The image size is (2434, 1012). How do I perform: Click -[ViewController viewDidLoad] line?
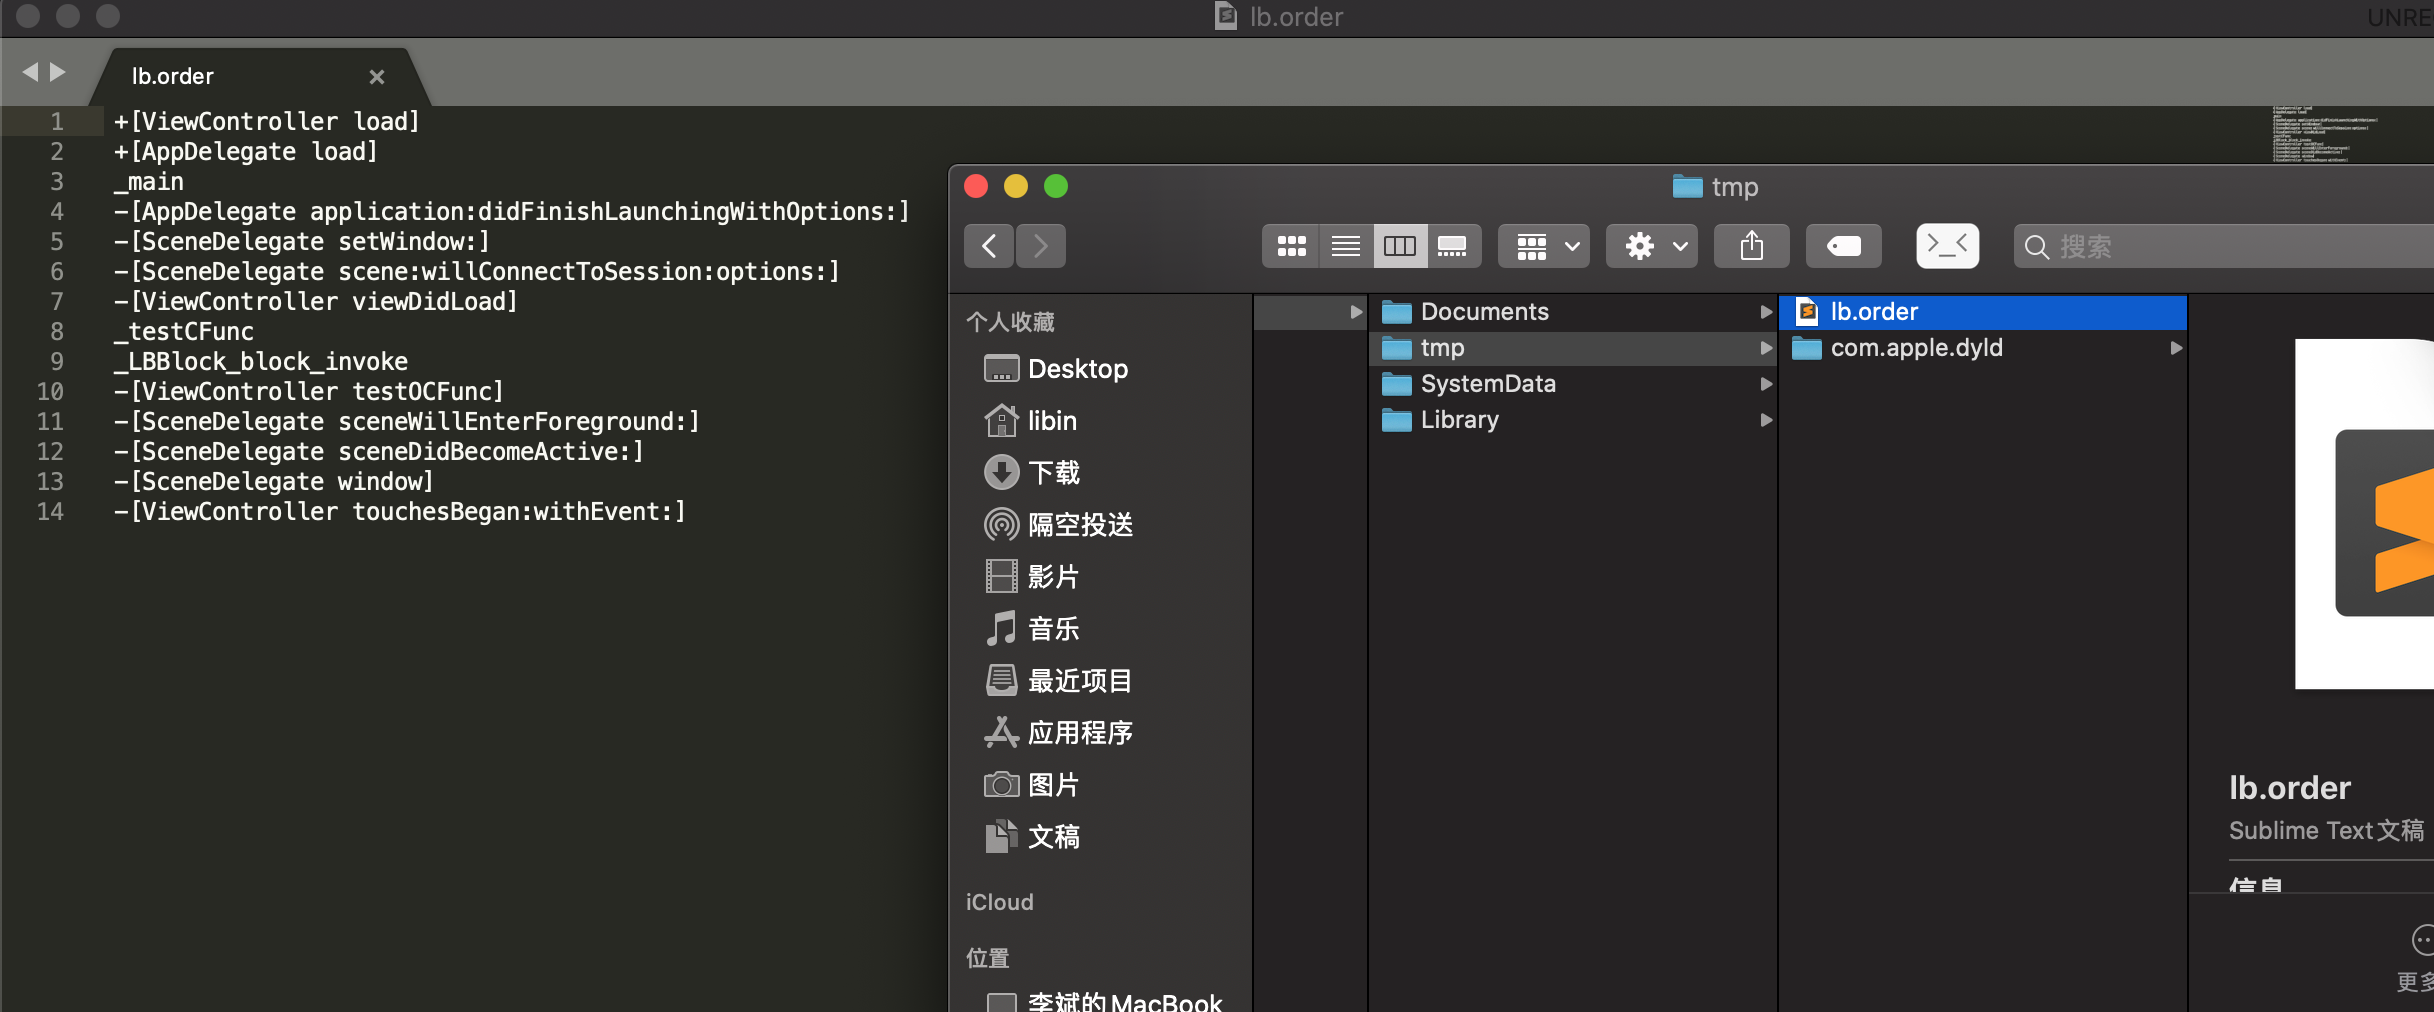coord(316,302)
